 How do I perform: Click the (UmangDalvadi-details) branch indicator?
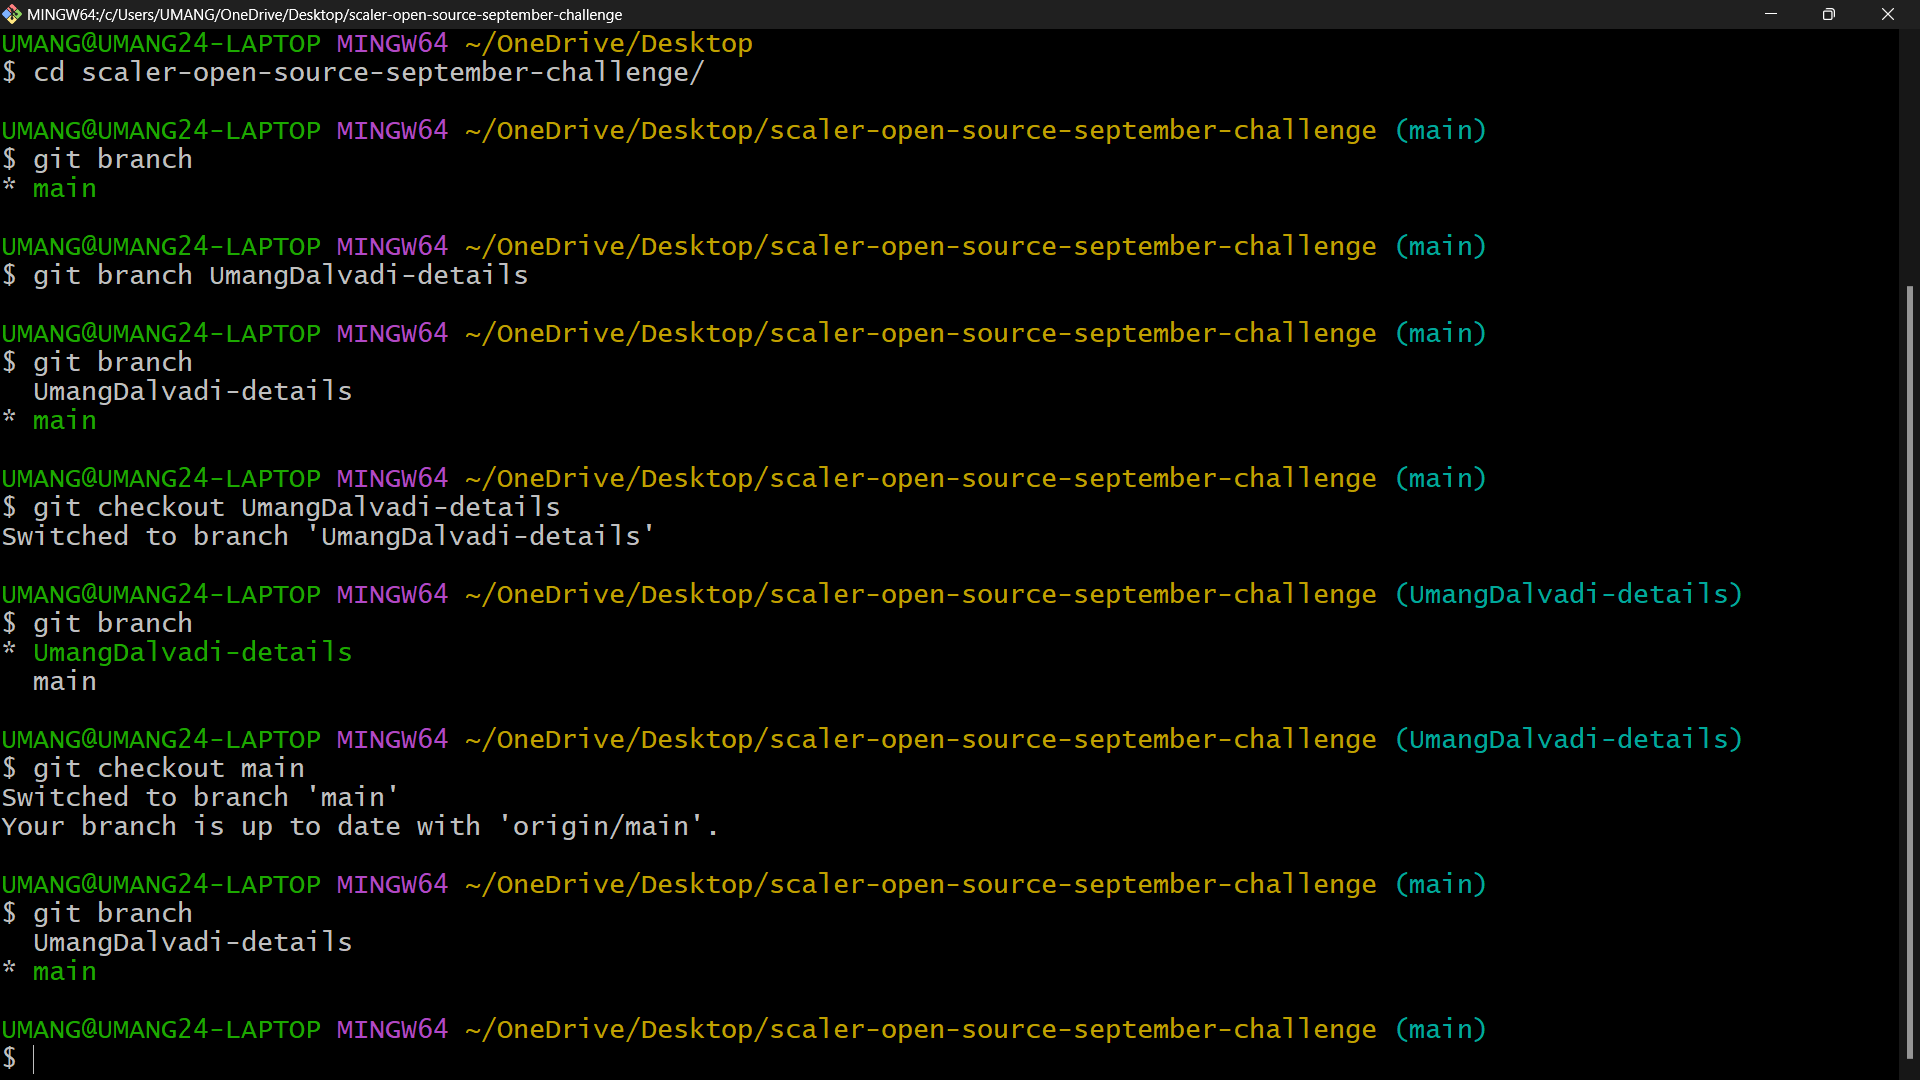tap(1568, 593)
